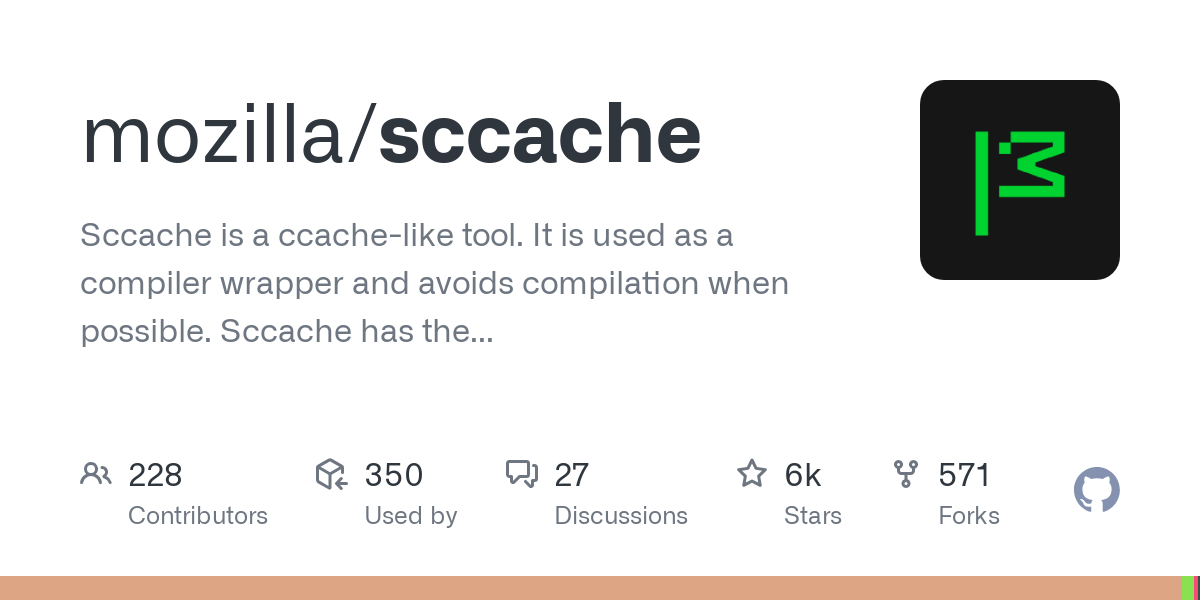Click the Mozilla flag logo avatar
Screen dimensions: 1200x600
coord(1020,180)
